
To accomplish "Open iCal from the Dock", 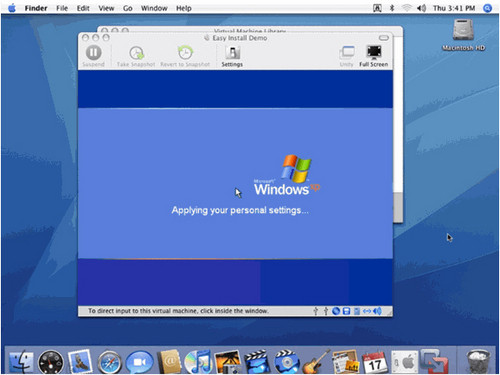I will [x=375, y=362].
